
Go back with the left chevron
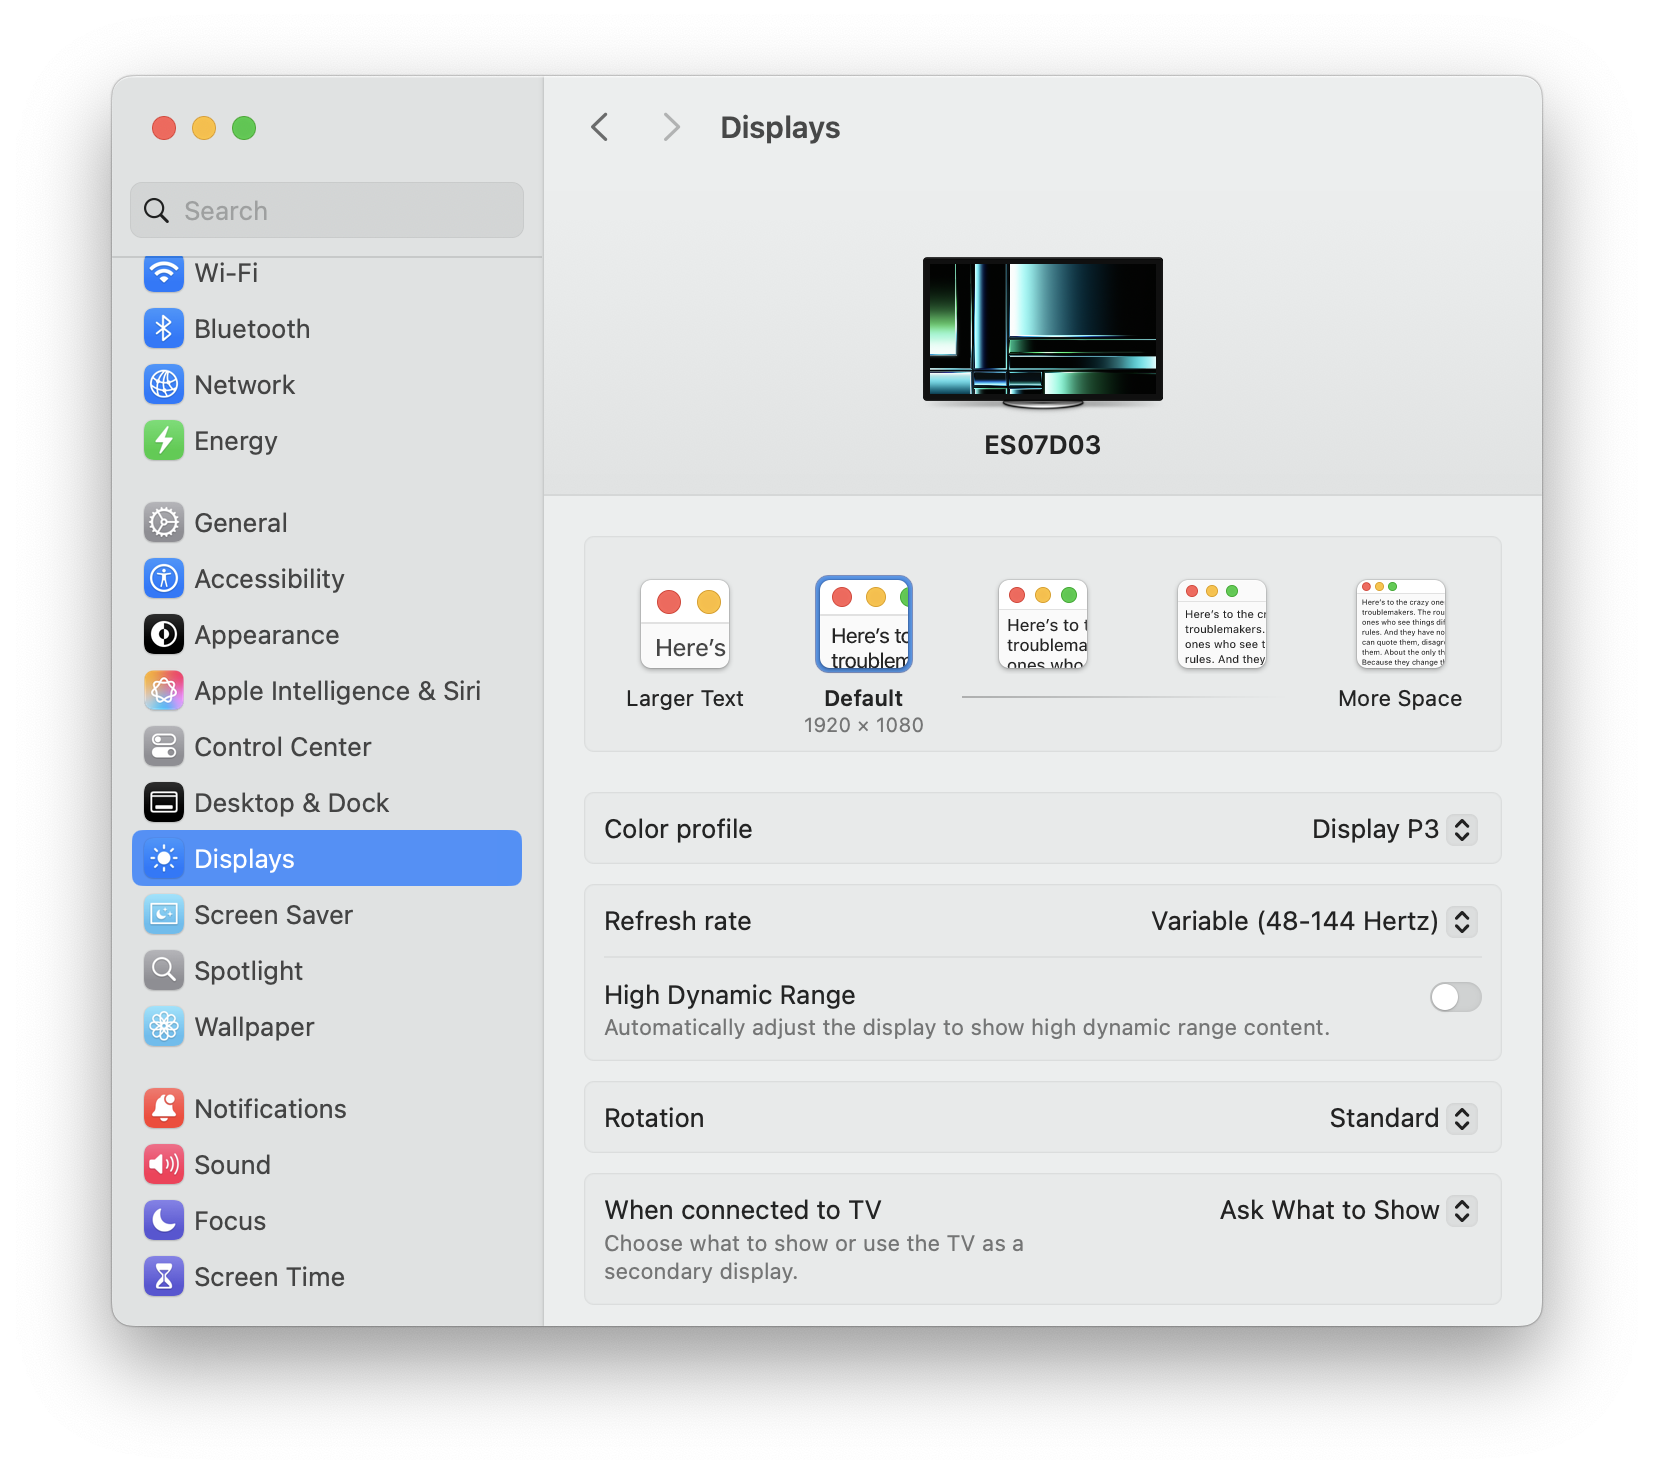tap(600, 127)
